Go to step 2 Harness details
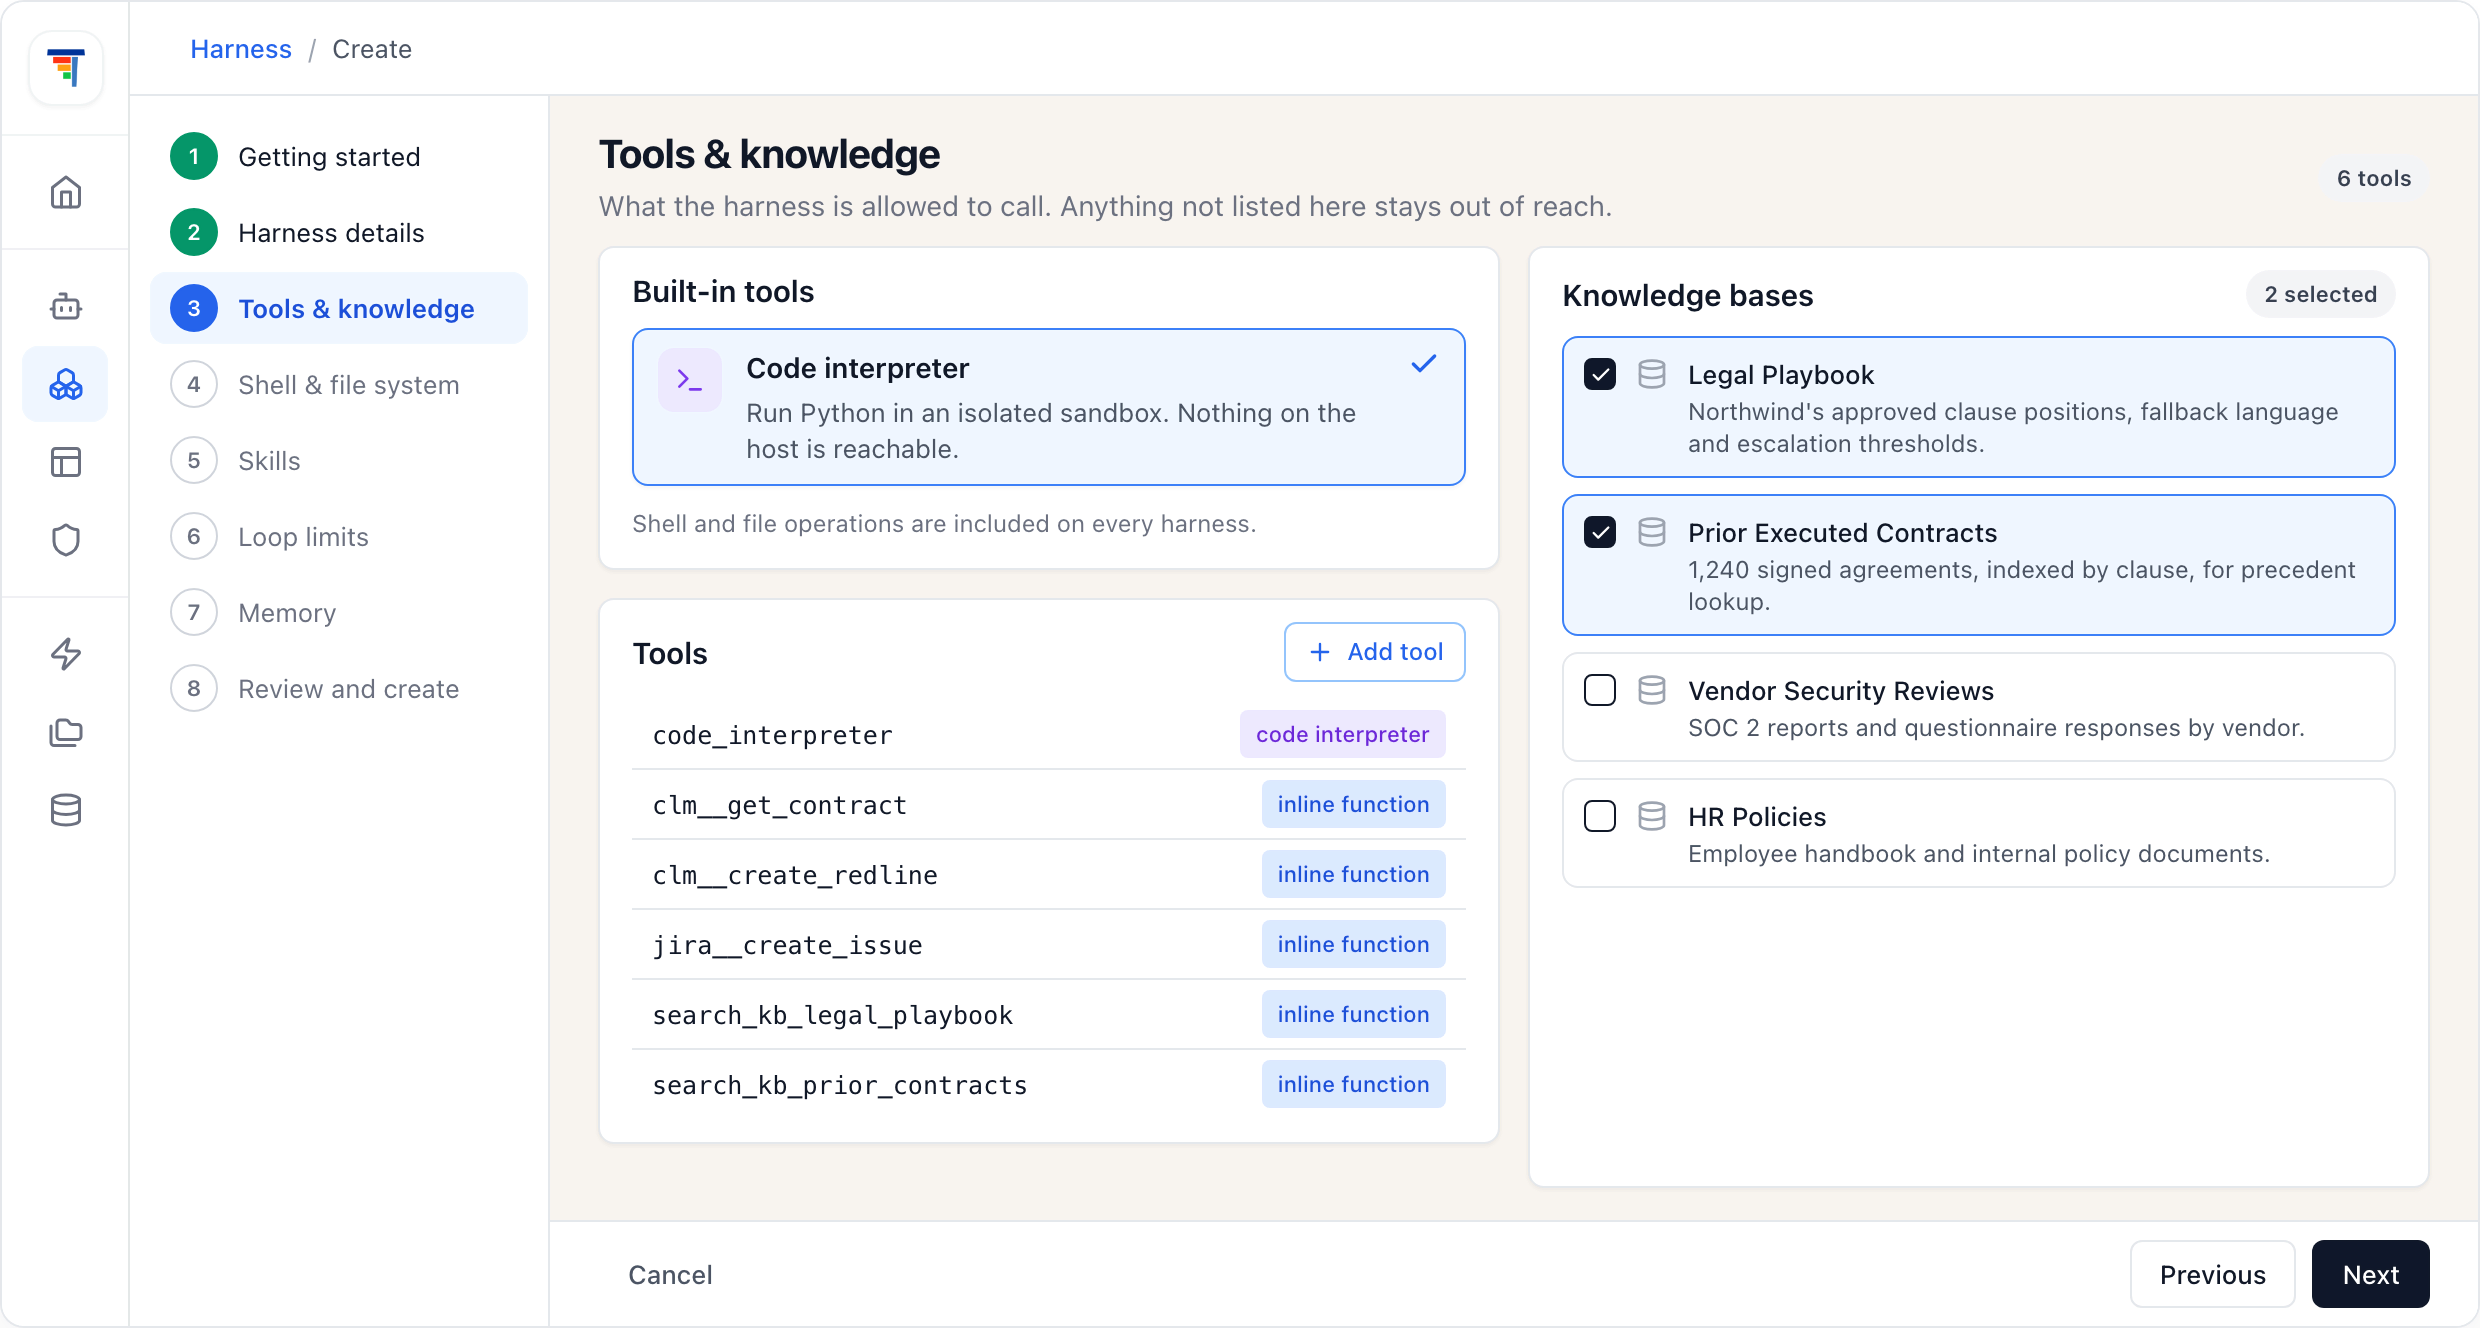 click(x=338, y=232)
